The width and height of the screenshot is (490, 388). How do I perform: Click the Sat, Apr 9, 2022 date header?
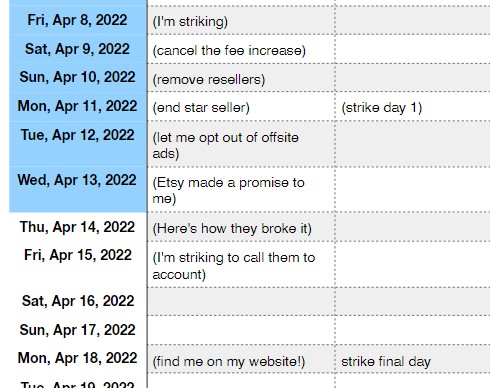pos(78,49)
